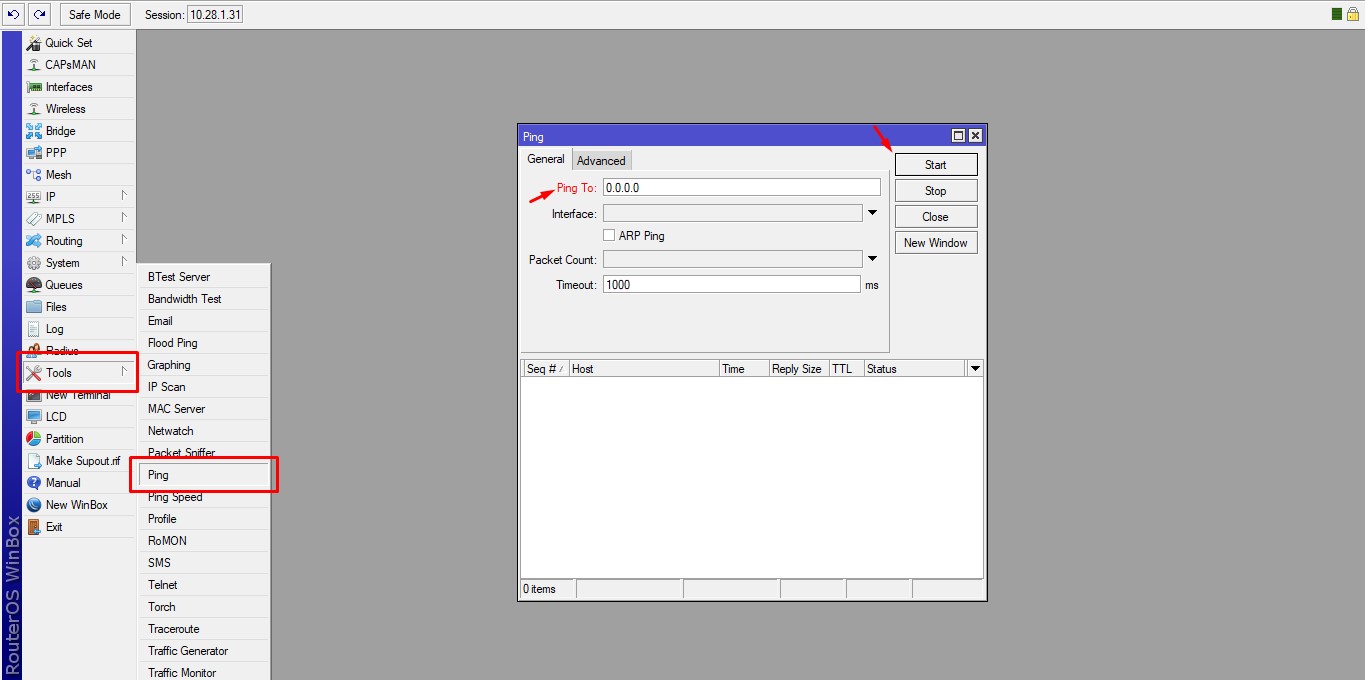Click the Close button in Ping dialog
The height and width of the screenshot is (680, 1365).
coord(936,217)
